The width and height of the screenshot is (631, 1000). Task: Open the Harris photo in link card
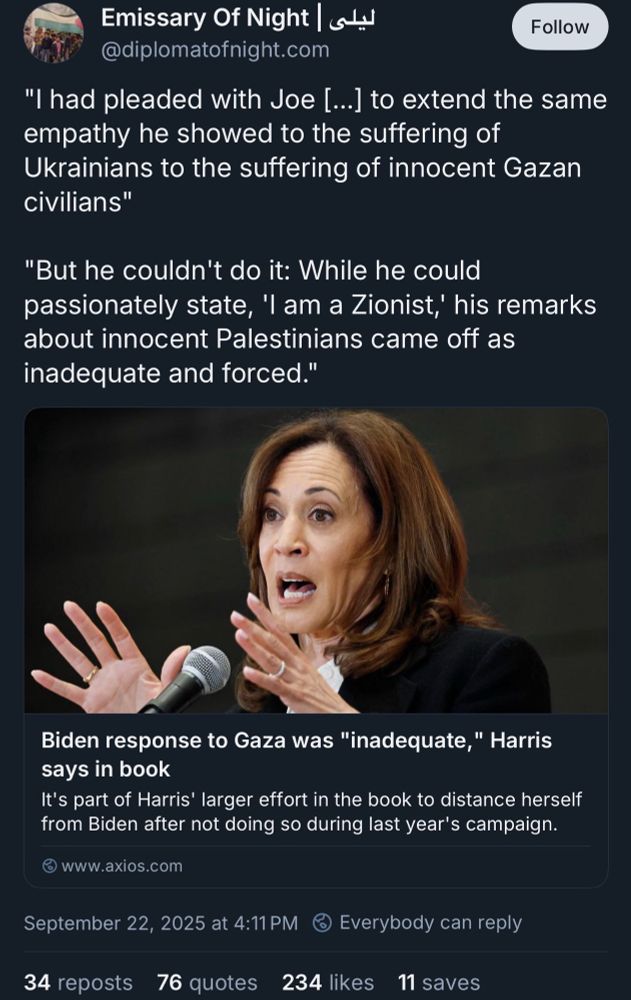click(316, 560)
